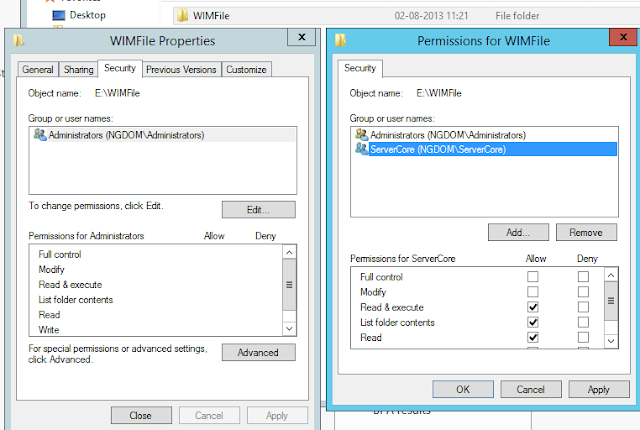Click scroll down arrow in Properties permissions list

pyautogui.click(x=289, y=328)
